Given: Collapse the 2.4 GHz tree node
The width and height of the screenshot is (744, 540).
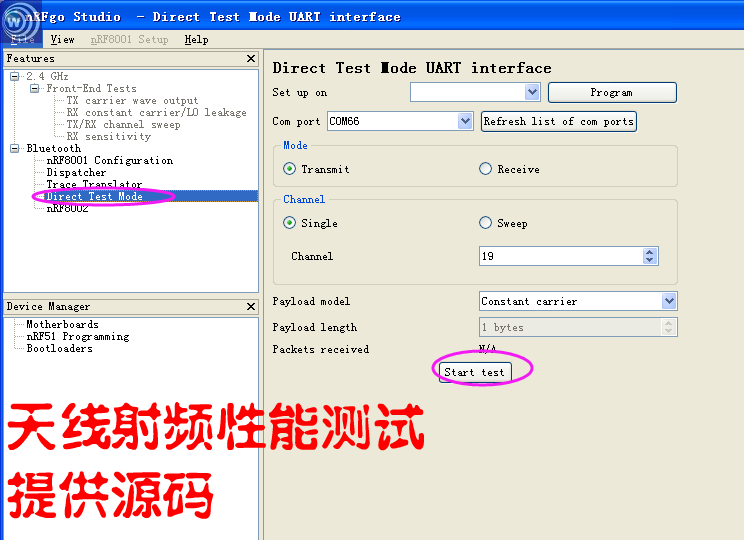Looking at the screenshot, I should point(15,76).
